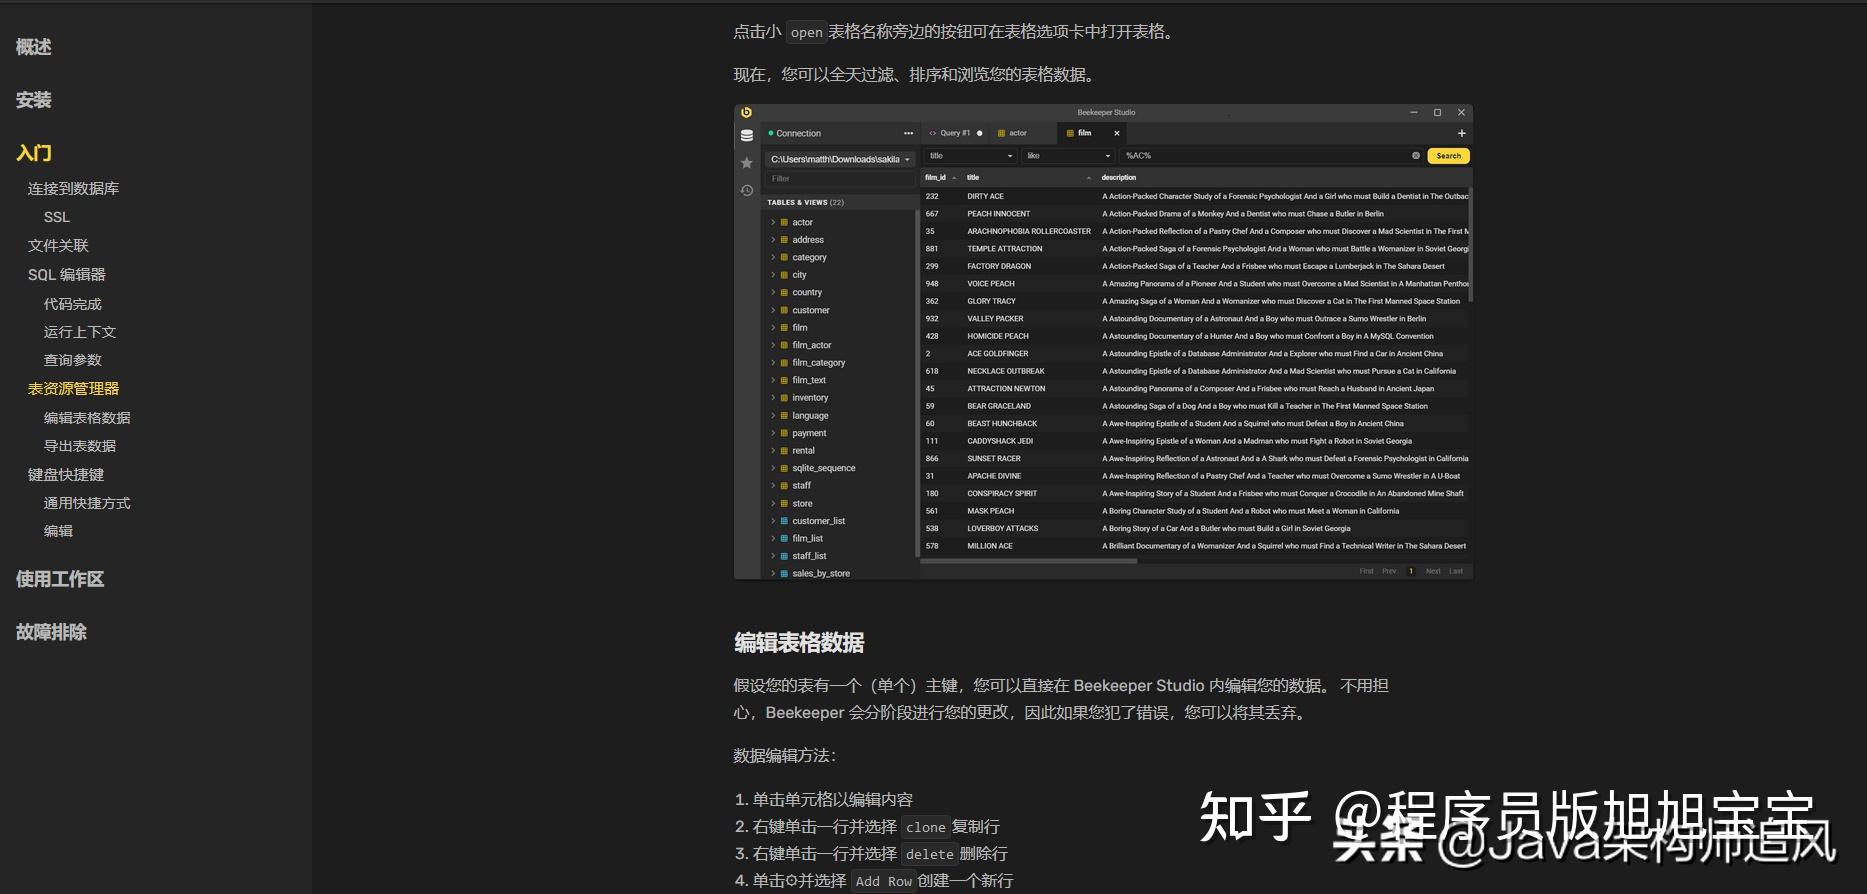Clear the %AC% filter value with the circled X
Image resolution: width=1867 pixels, height=894 pixels.
1416,156
